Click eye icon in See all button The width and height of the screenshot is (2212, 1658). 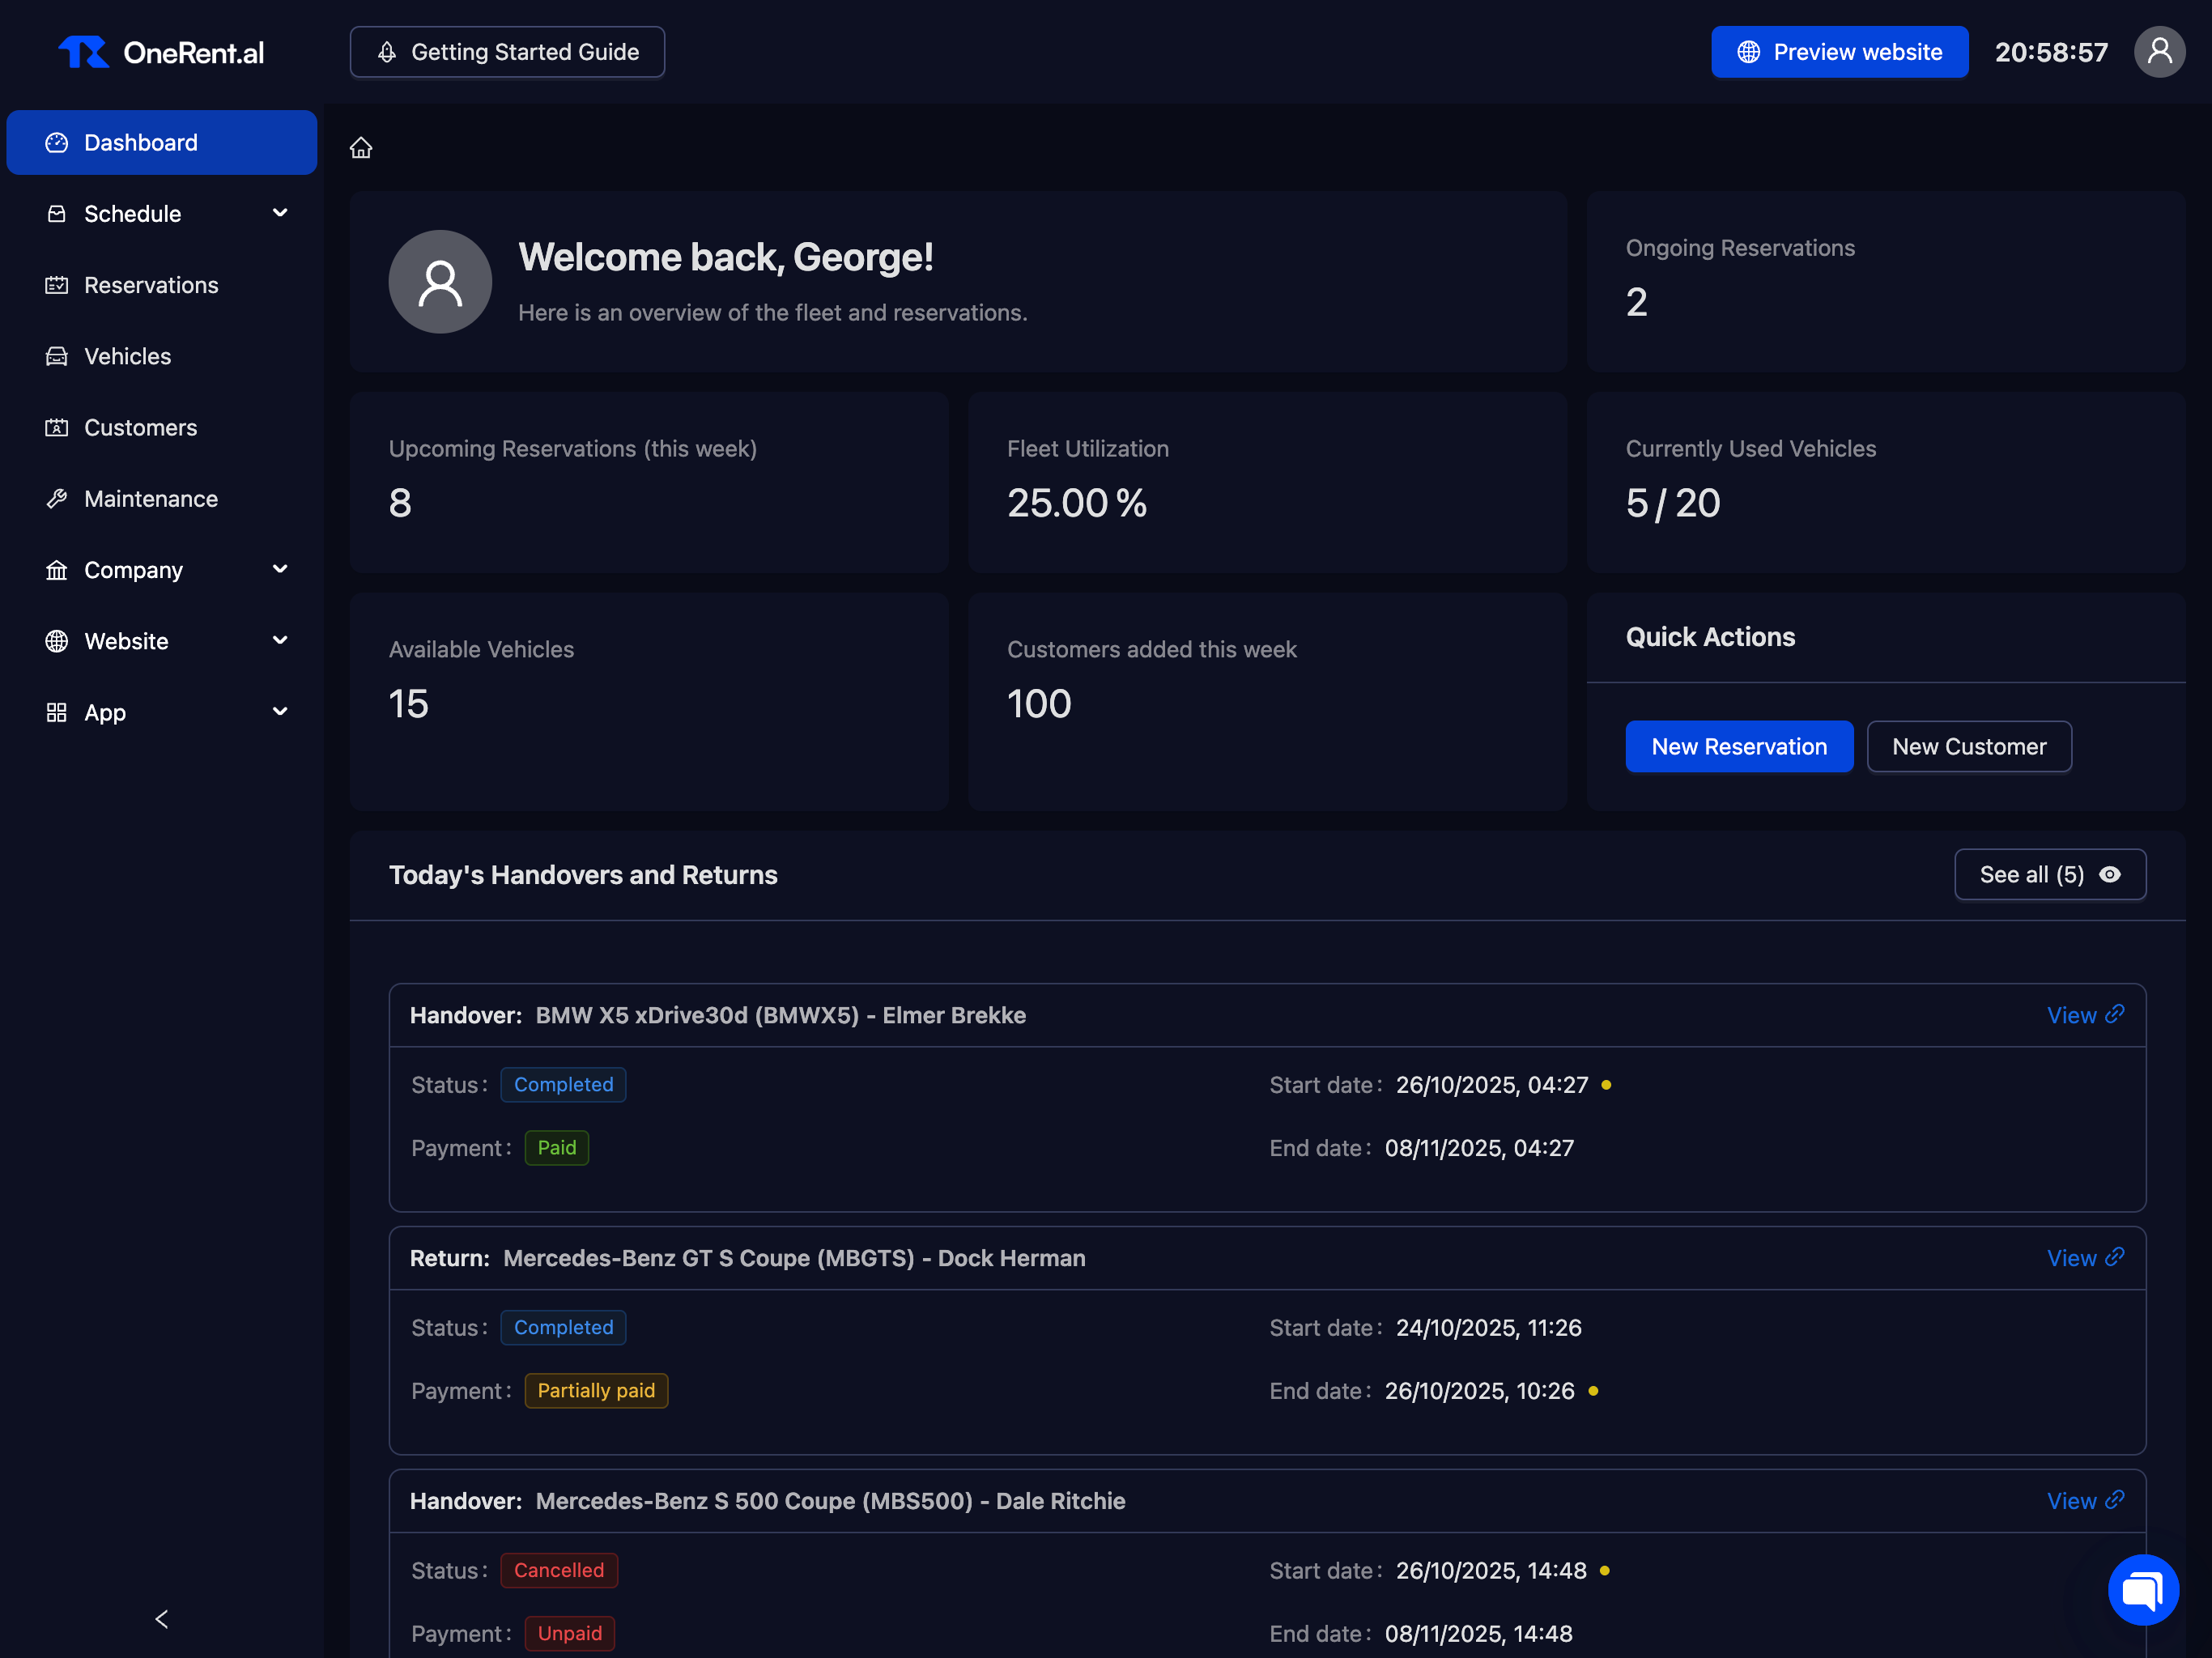2110,875
